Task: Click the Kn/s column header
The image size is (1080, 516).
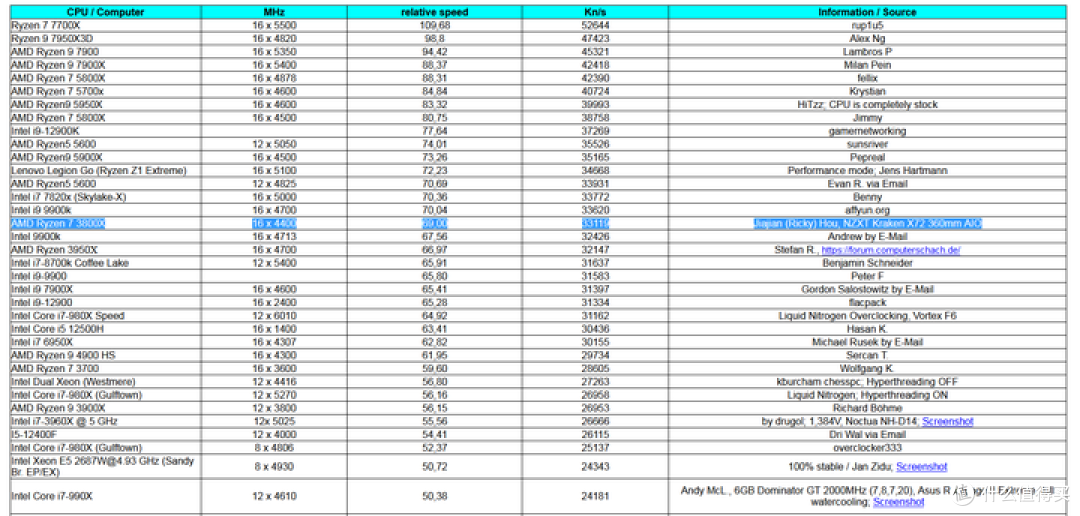Action: [594, 12]
